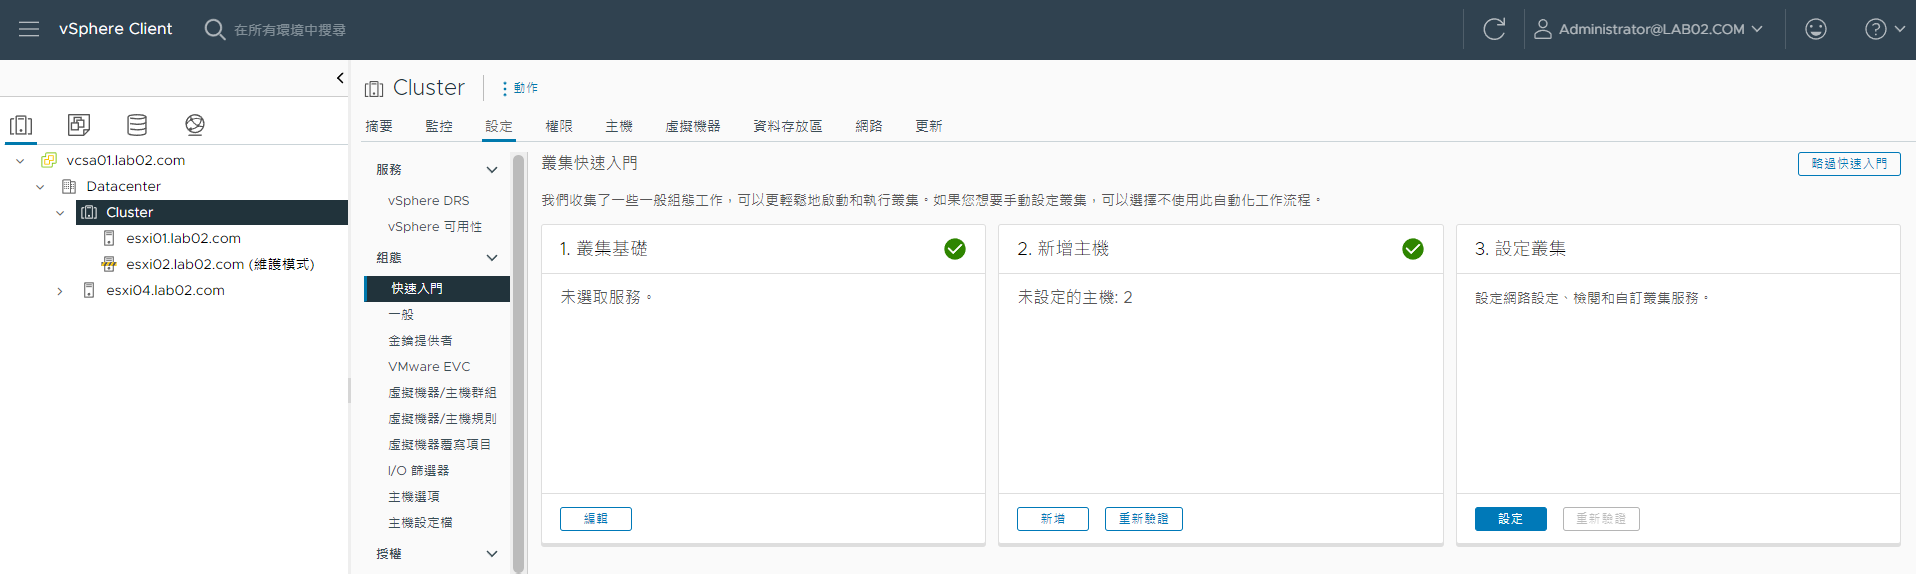This screenshot has width=1916, height=574.
Task: Collapse the Datacenter tree node
Action: pyautogui.click(x=40, y=187)
